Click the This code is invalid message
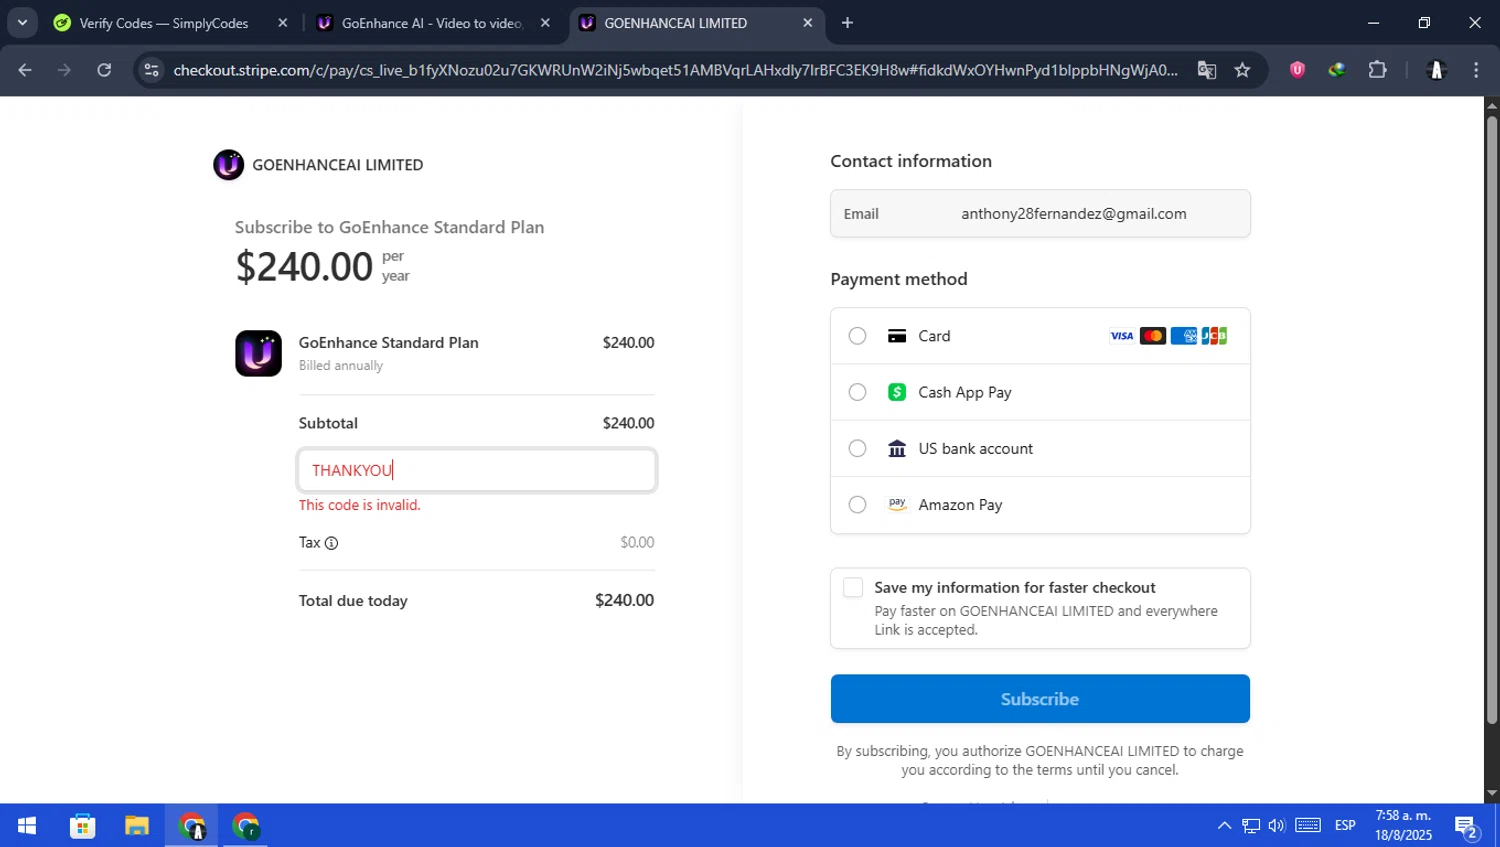Image resolution: width=1500 pixels, height=847 pixels. click(360, 505)
